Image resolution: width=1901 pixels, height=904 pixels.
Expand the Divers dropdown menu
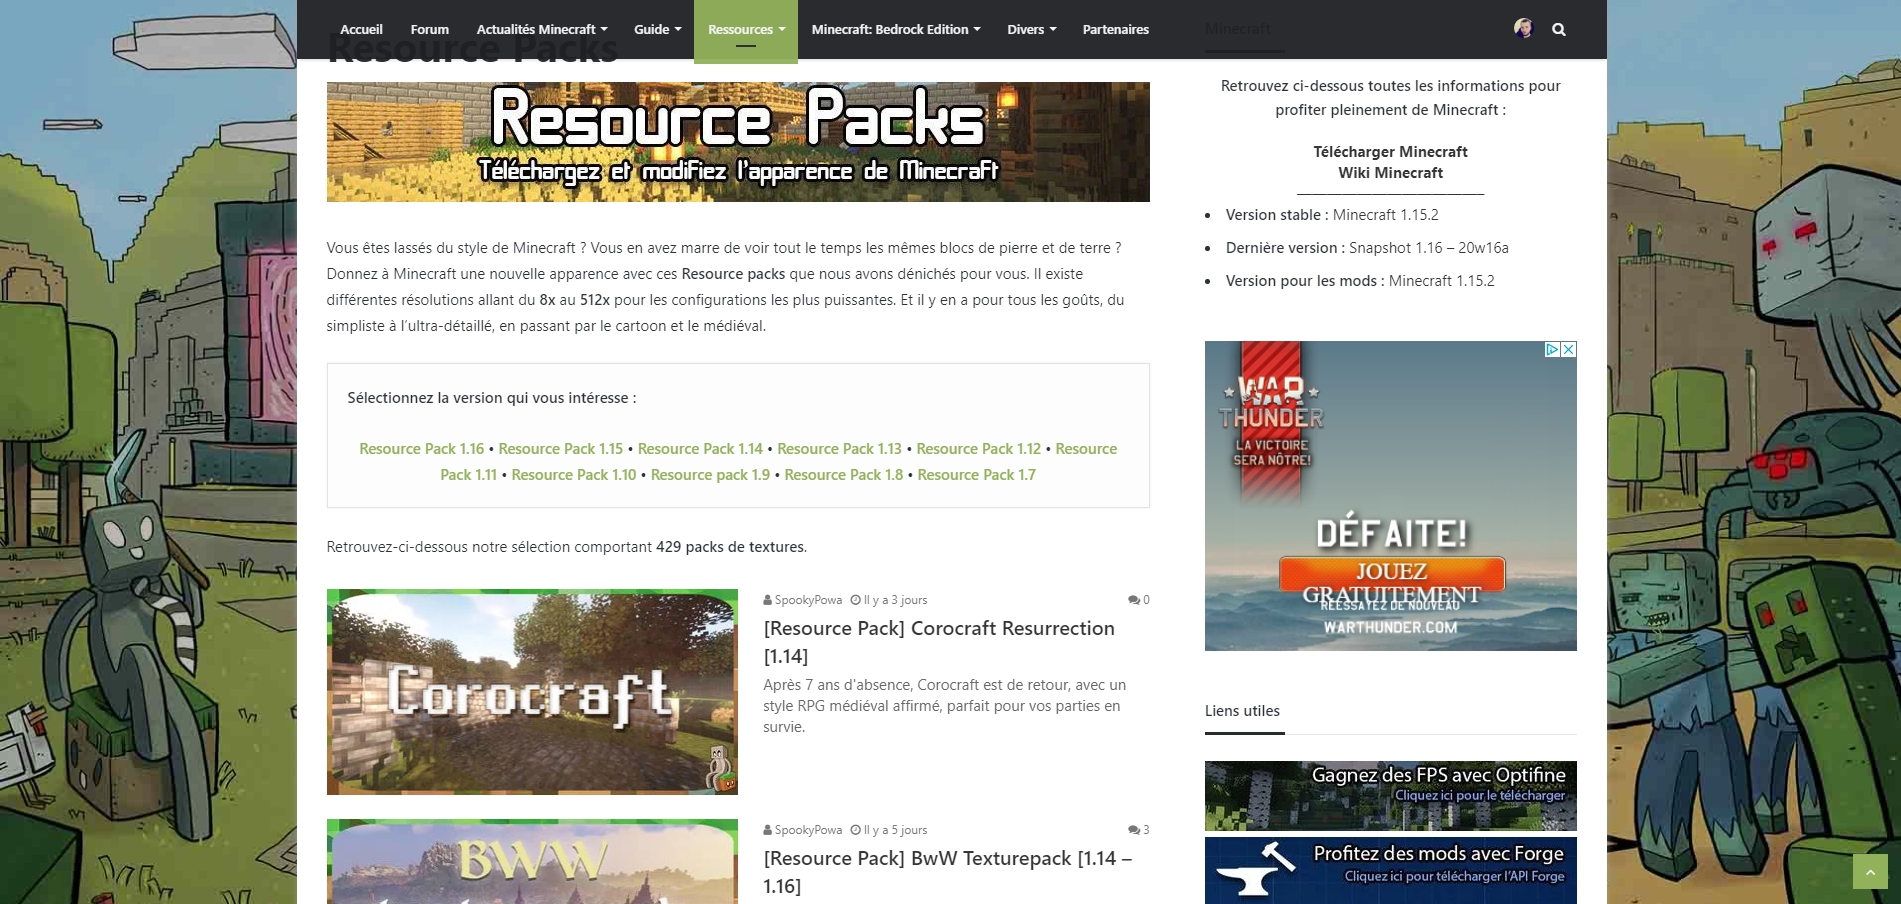tap(1032, 30)
